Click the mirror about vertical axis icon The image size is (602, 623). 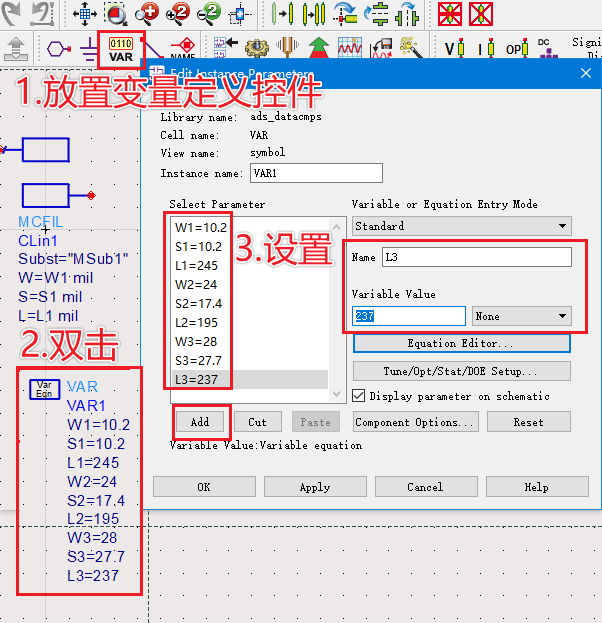tap(407, 14)
